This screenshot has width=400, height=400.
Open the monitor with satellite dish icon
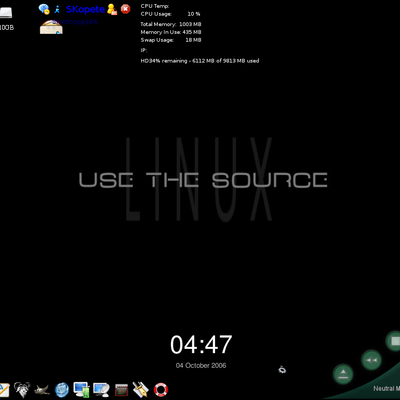point(101,389)
